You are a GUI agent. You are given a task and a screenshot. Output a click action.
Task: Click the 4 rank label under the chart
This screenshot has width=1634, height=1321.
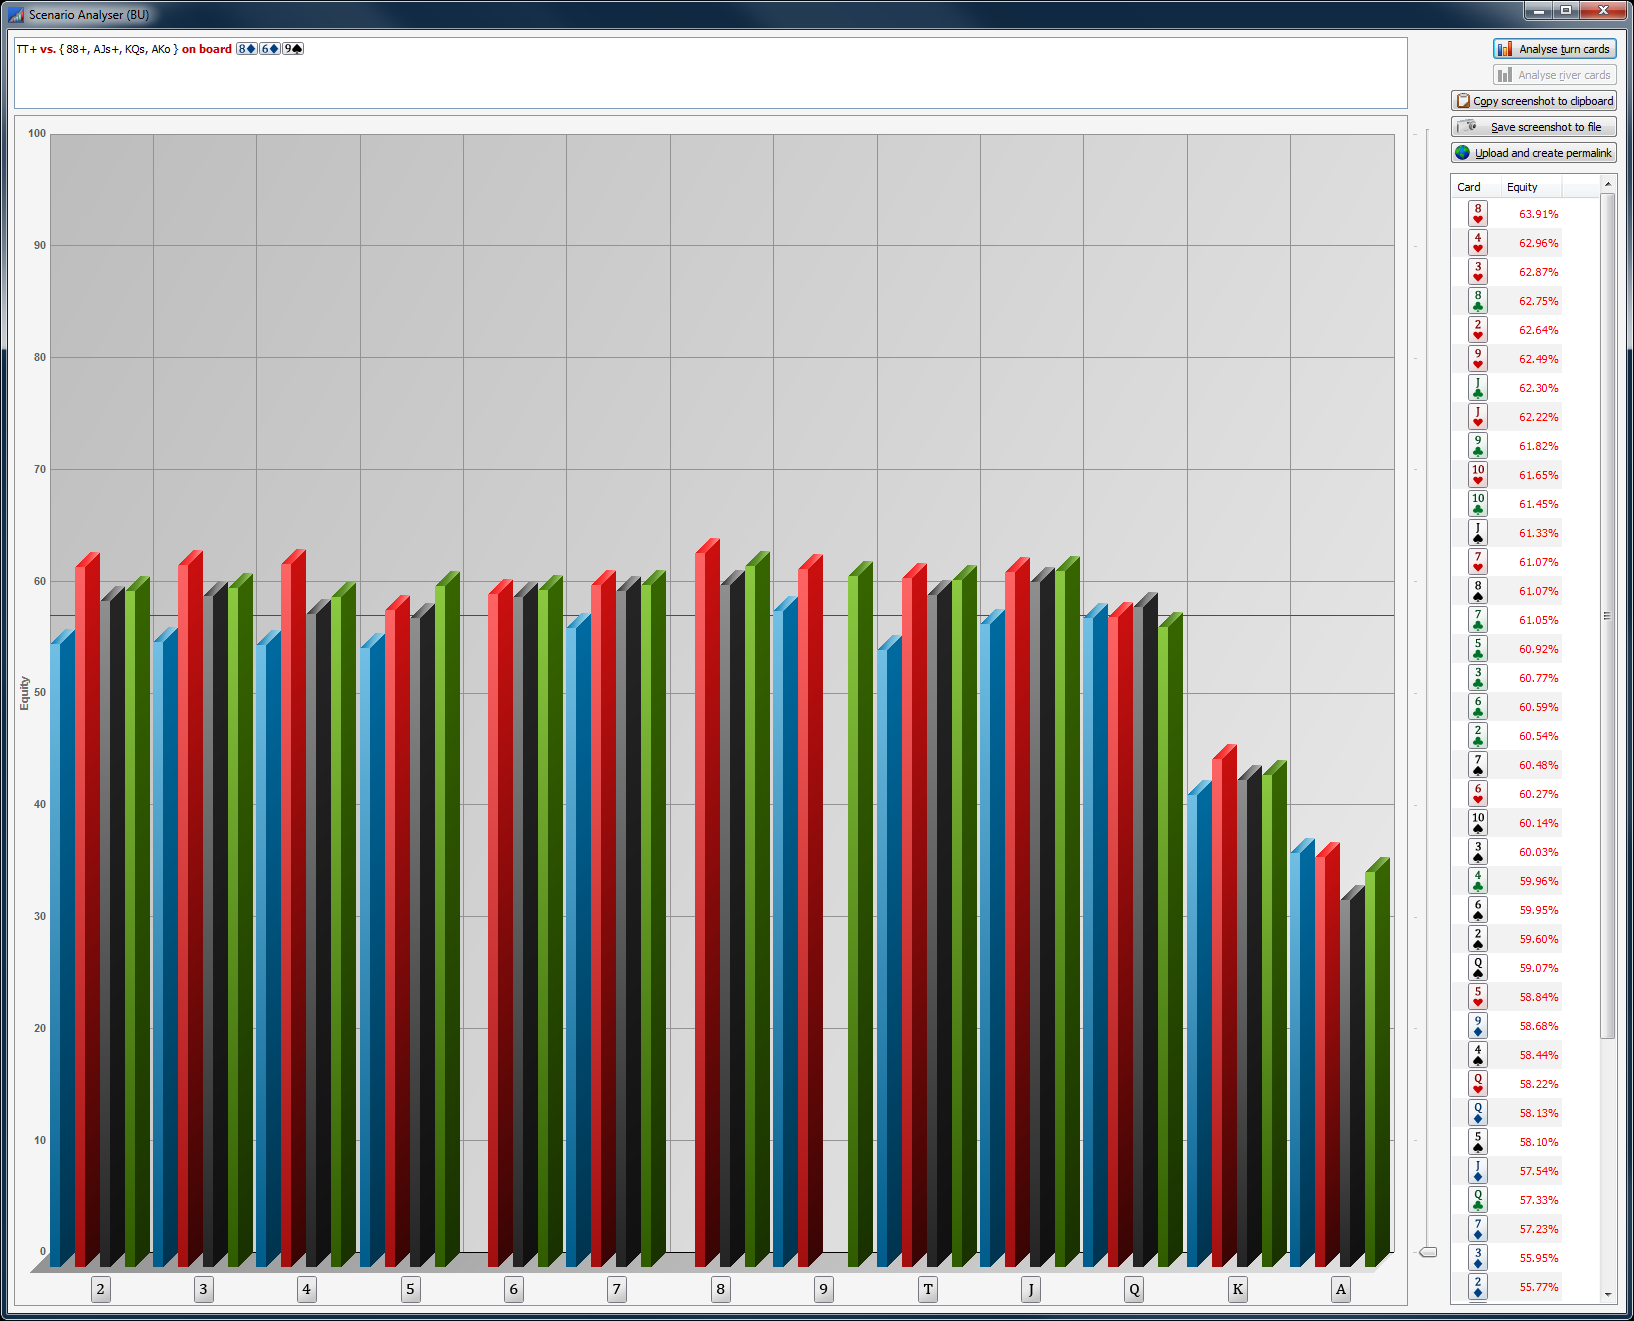(307, 1289)
